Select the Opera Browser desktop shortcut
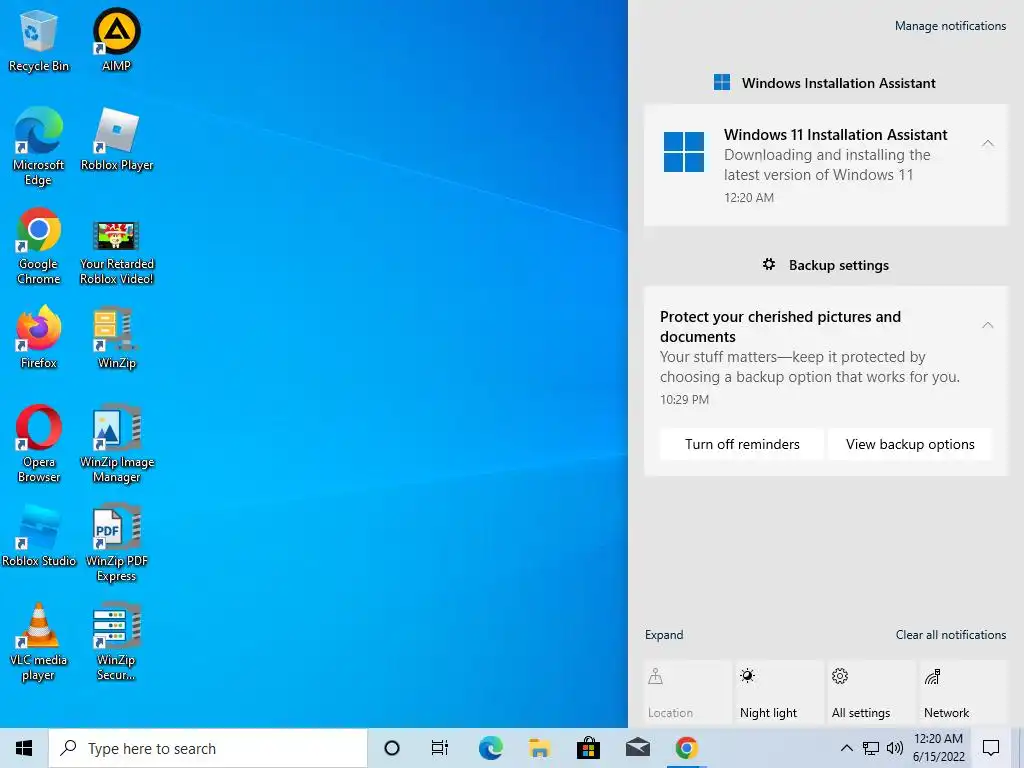Viewport: 1024px width, 768px height. [39, 444]
